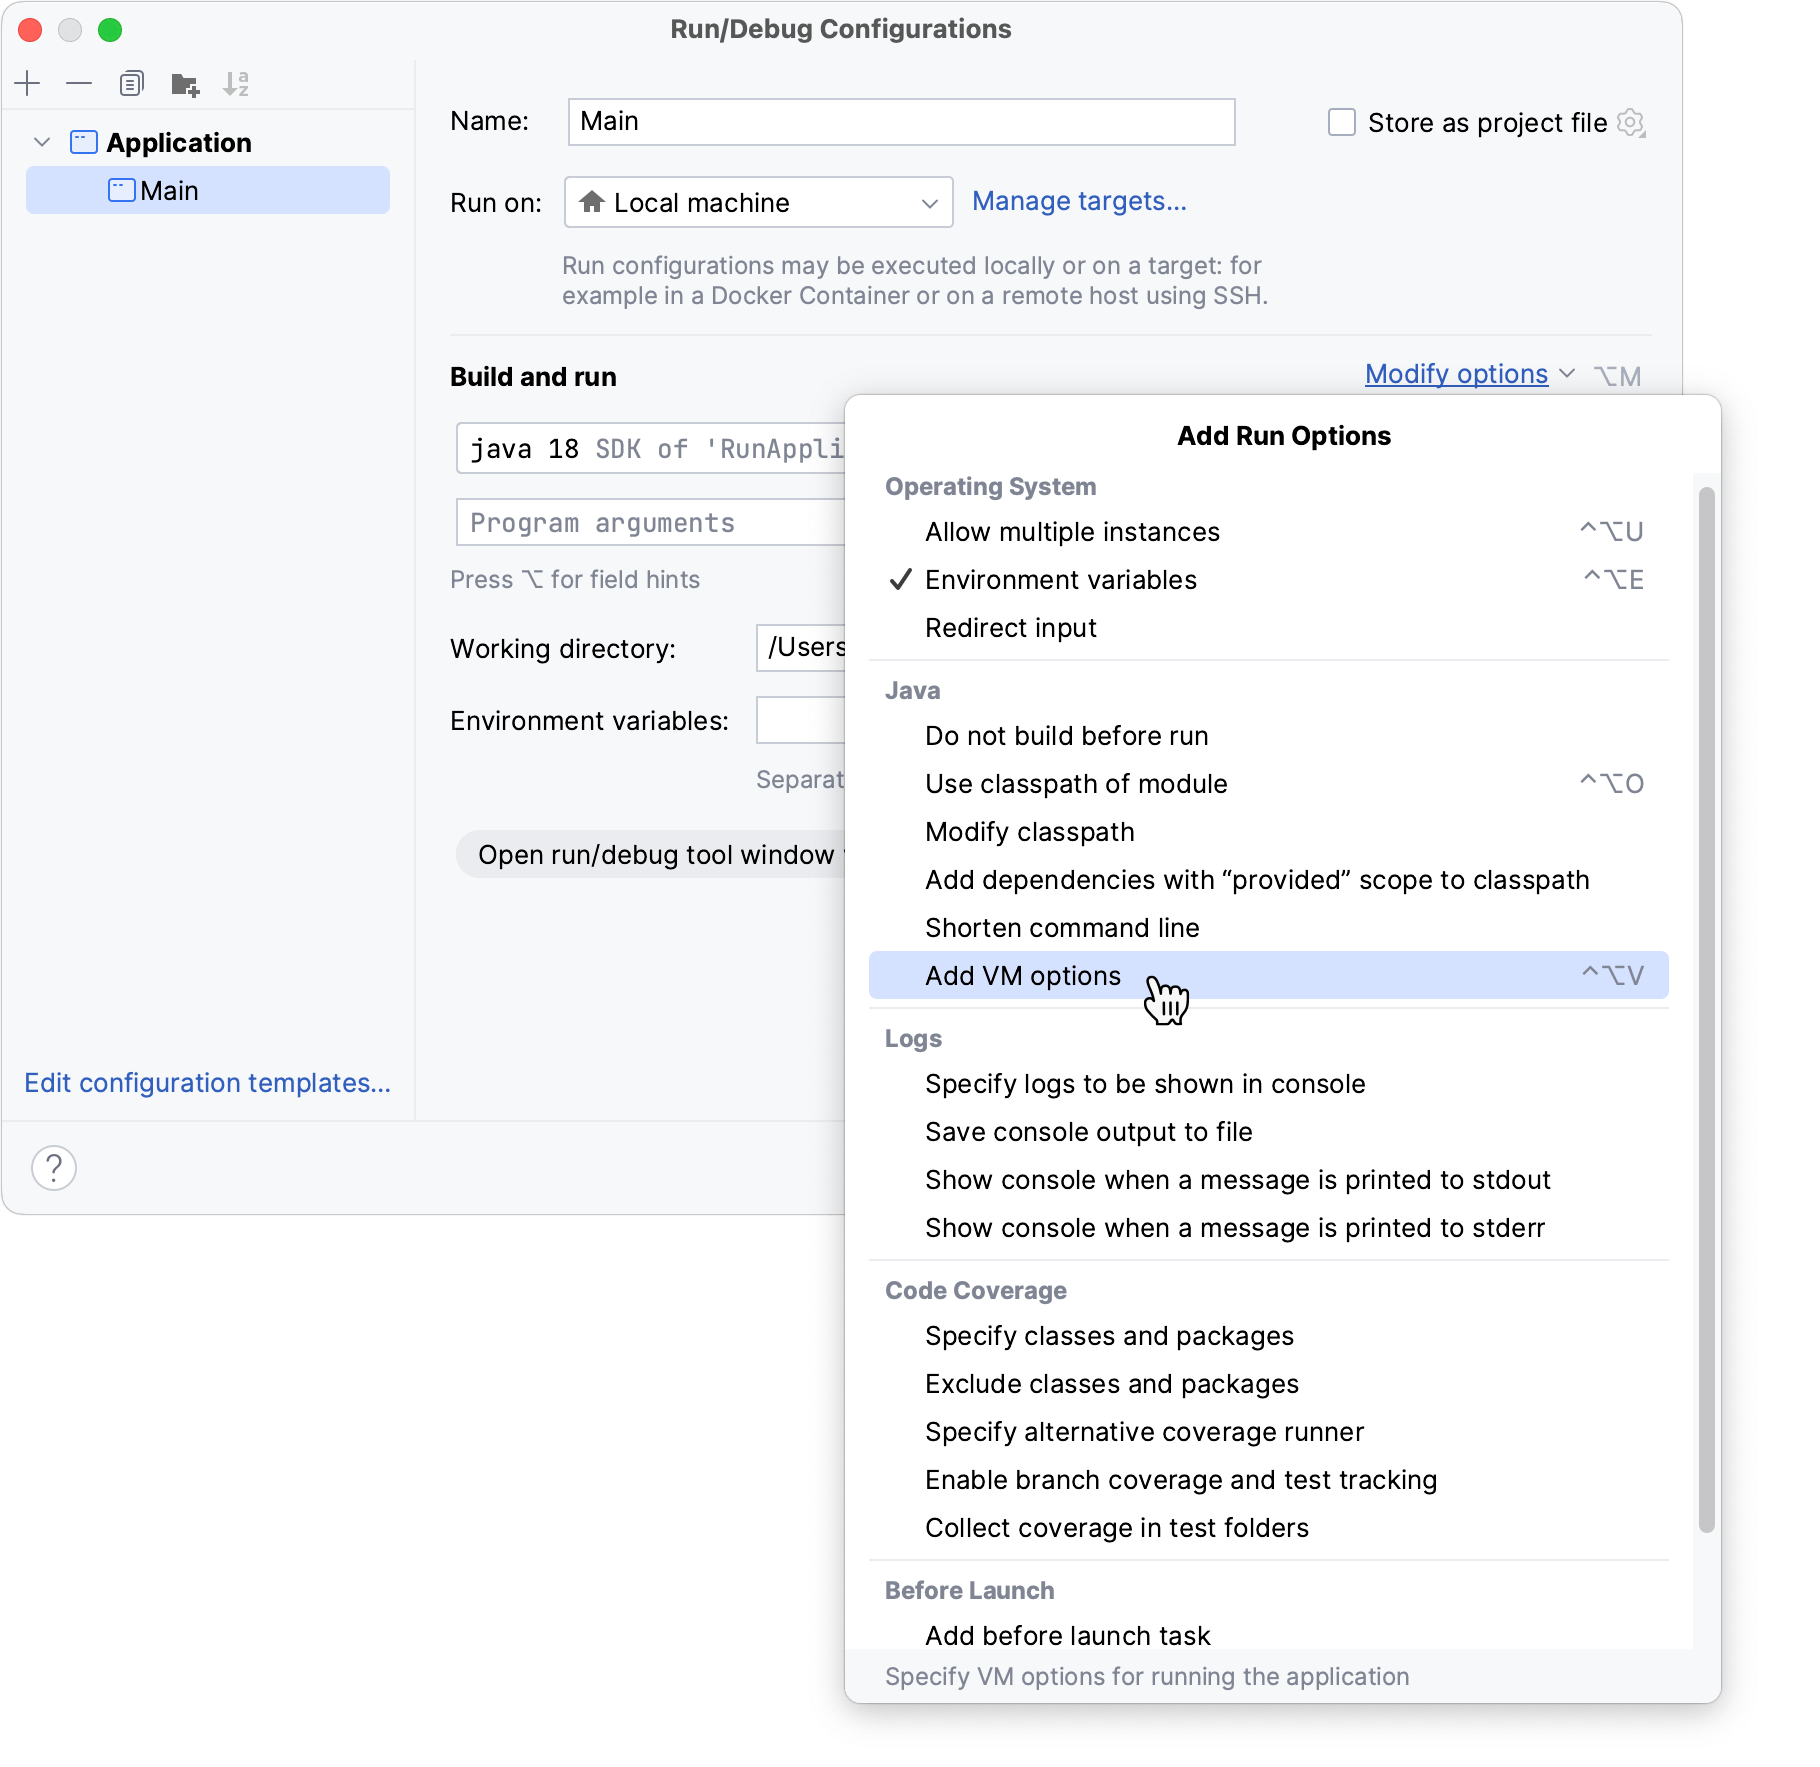Image resolution: width=1820 pixels, height=1767 pixels.
Task: Click inside the Name field showing Main
Action: [900, 121]
